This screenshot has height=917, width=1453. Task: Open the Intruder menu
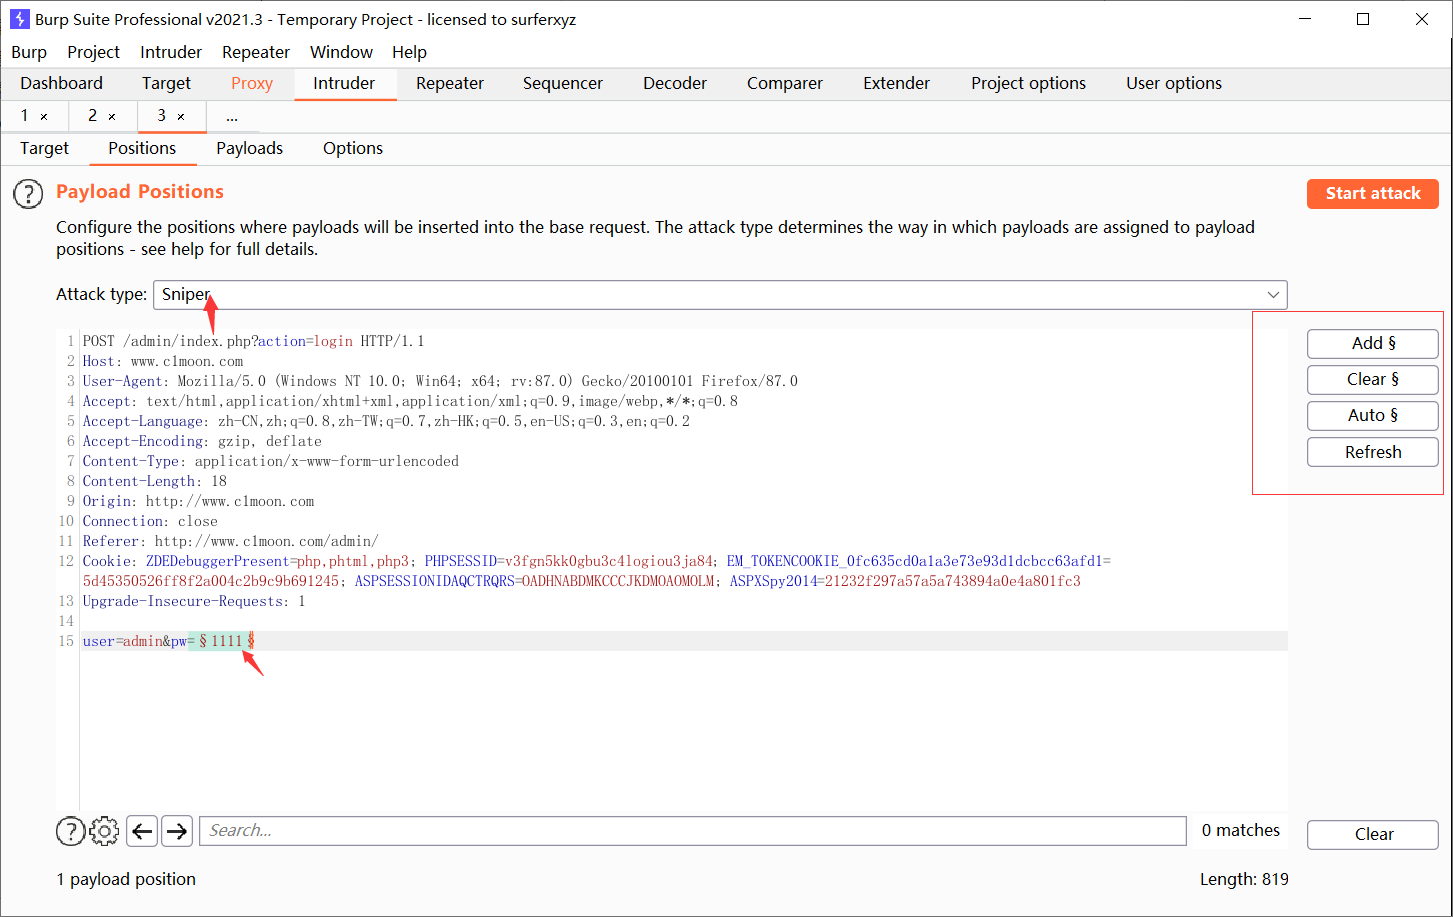171,52
